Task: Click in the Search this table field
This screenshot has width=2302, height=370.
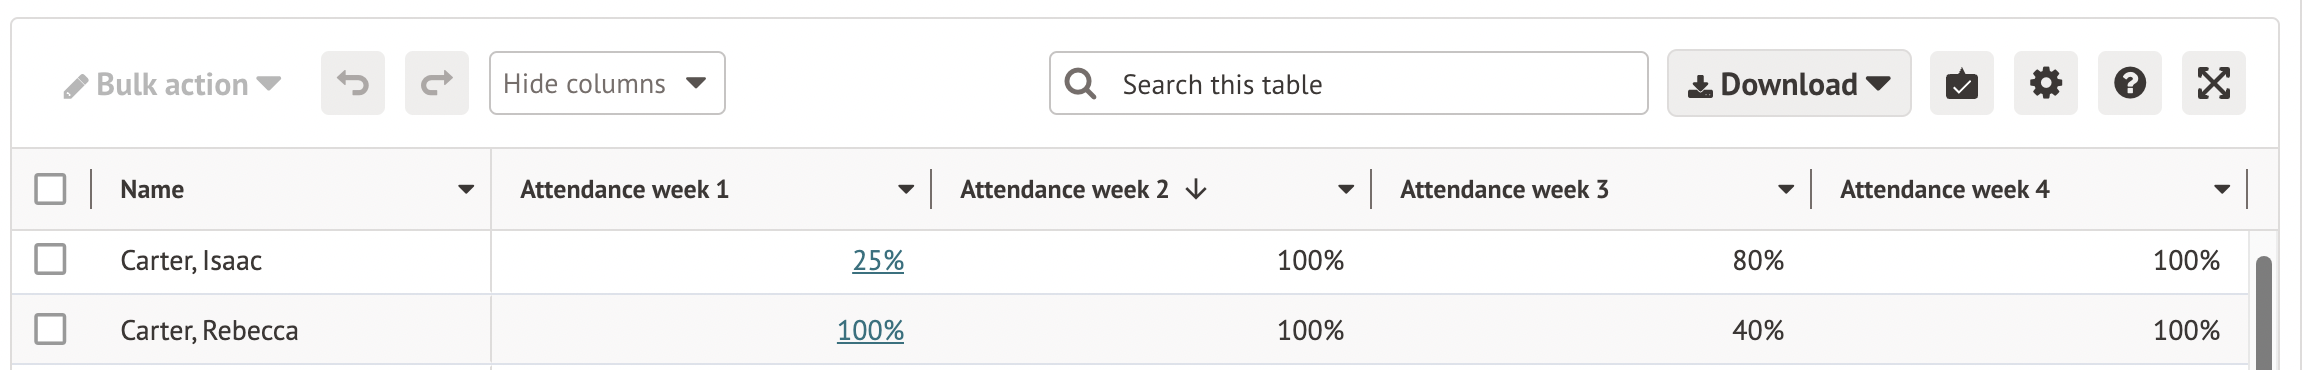Action: [1348, 83]
